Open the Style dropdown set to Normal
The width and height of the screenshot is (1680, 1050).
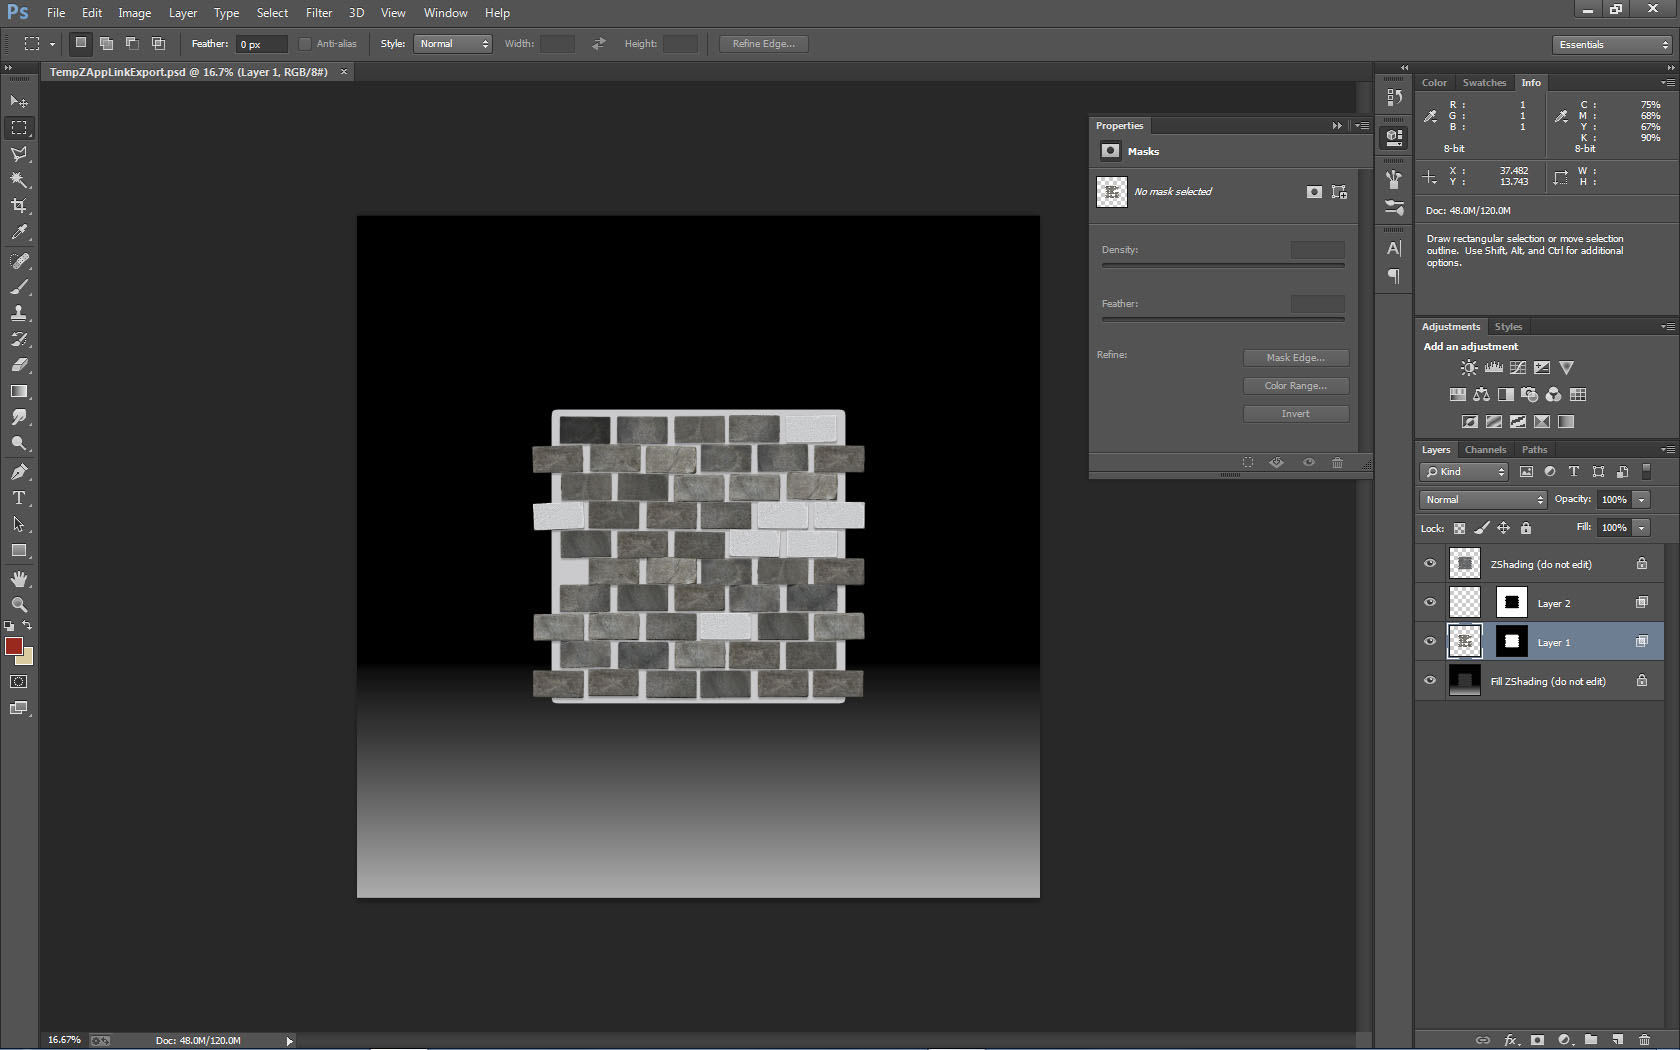pos(453,44)
